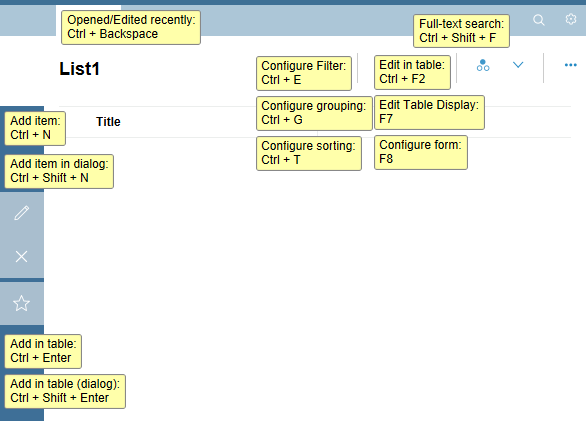Click the Configure sorting shortcut hint
The width and height of the screenshot is (586, 421).
click(309, 153)
